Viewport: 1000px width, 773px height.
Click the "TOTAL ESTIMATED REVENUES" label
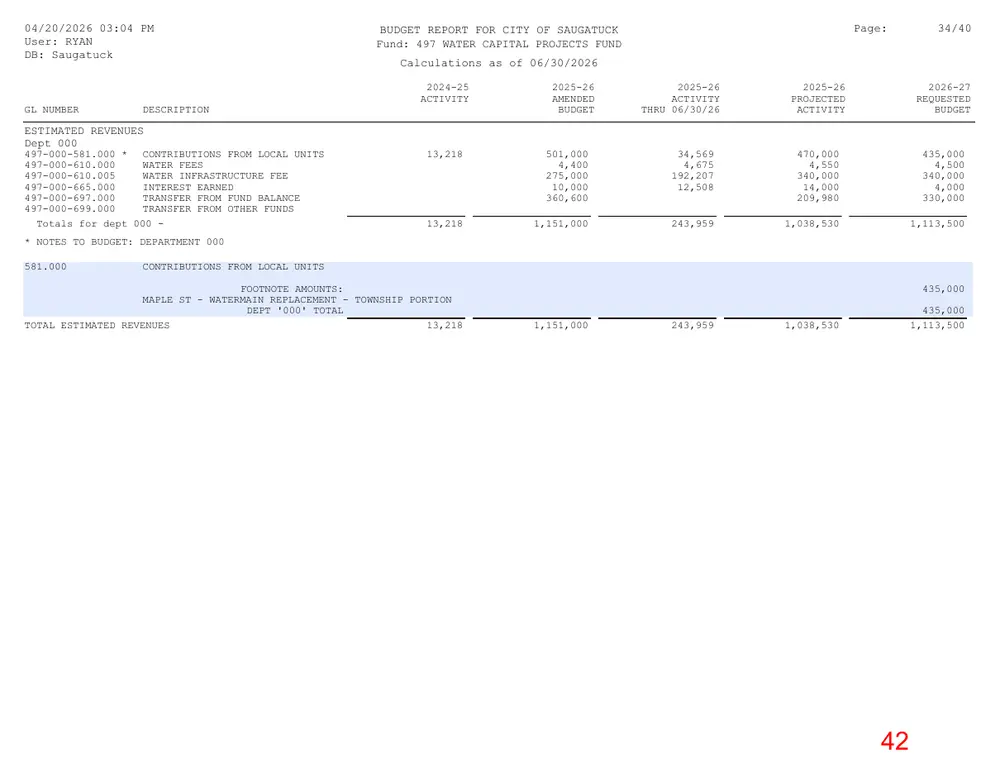pos(97,325)
